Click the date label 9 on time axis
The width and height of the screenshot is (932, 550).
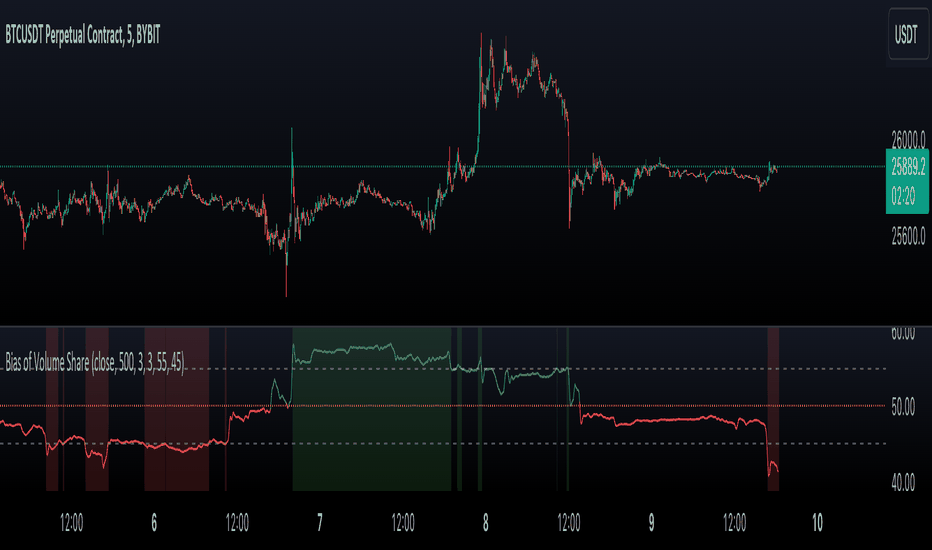(651, 523)
